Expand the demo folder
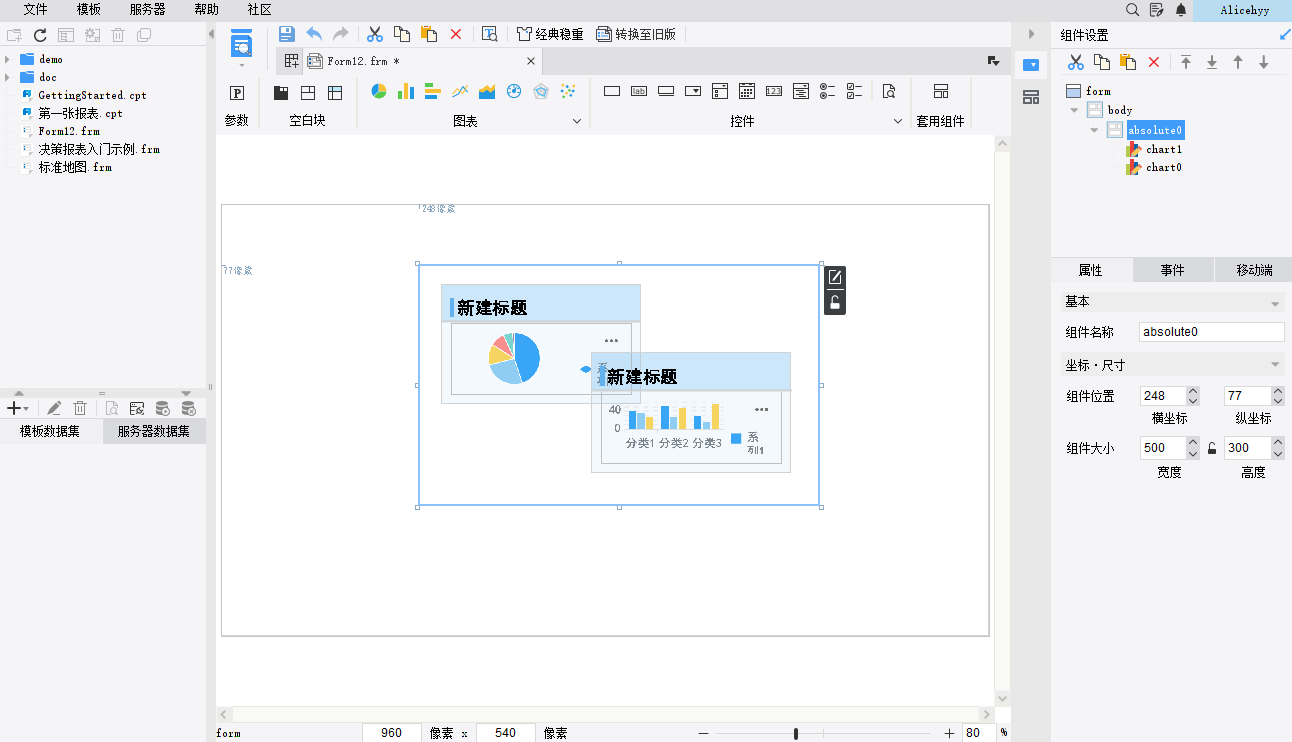 point(7,59)
